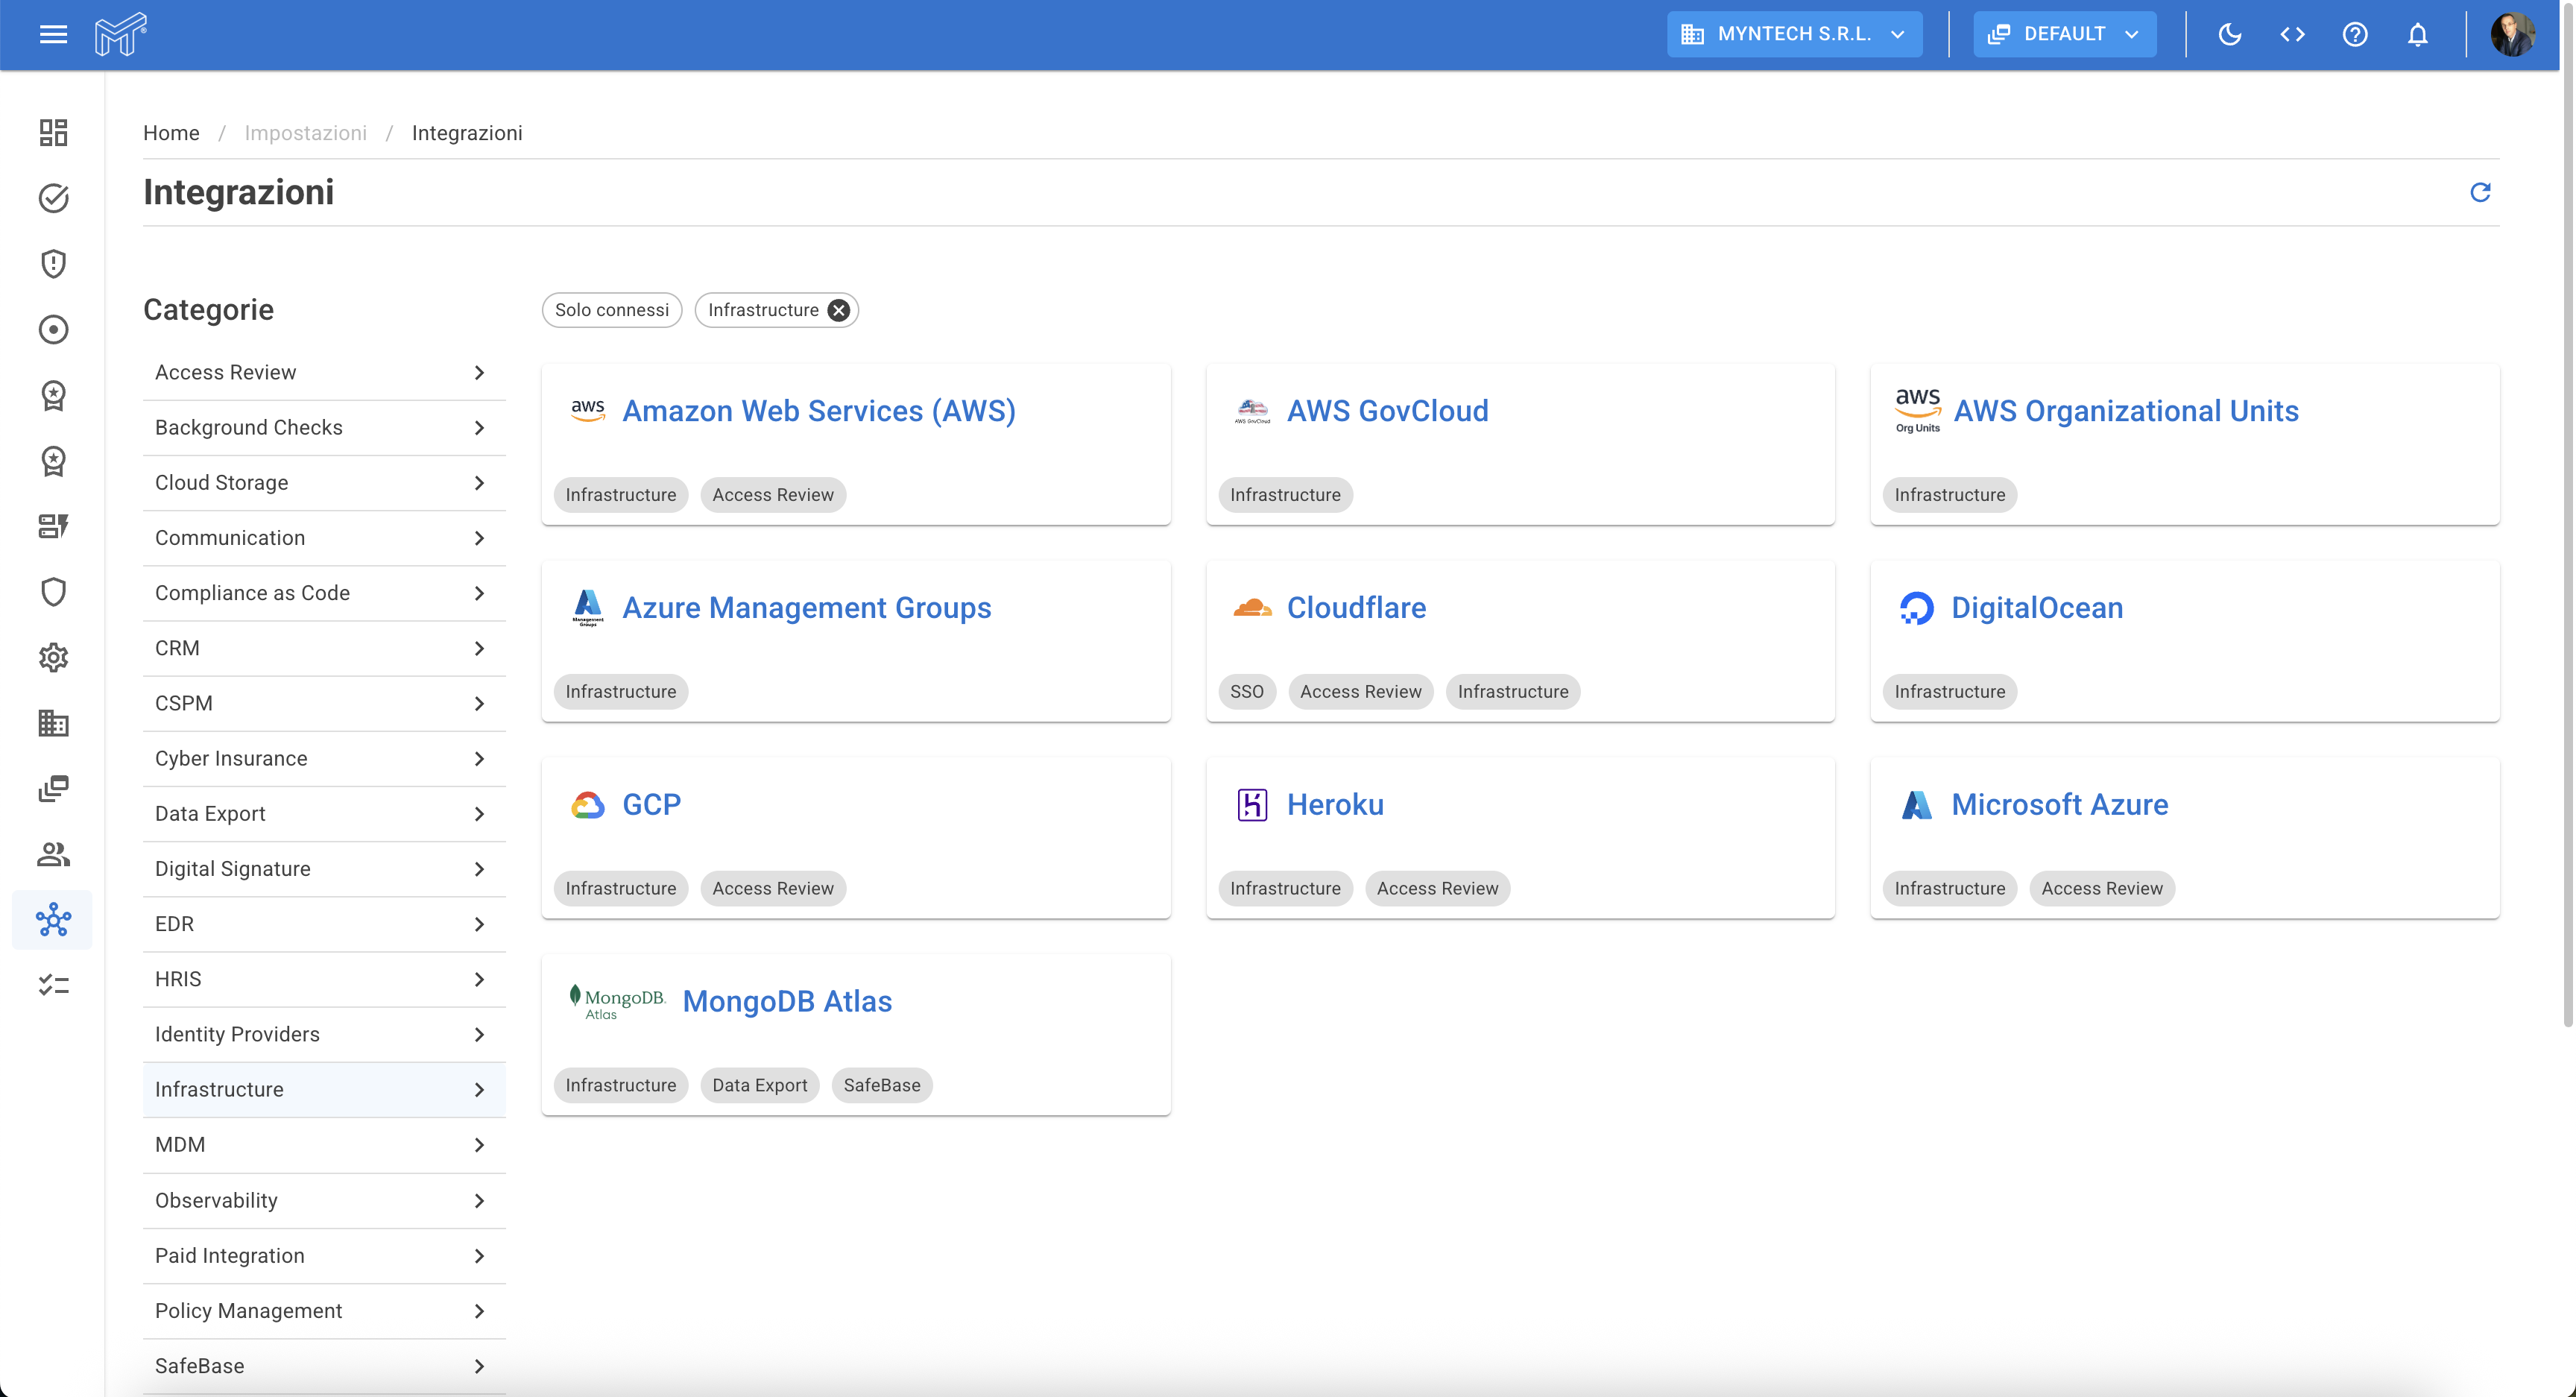Open the code brackets icon in header
The height and width of the screenshot is (1397, 2576).
tap(2292, 35)
